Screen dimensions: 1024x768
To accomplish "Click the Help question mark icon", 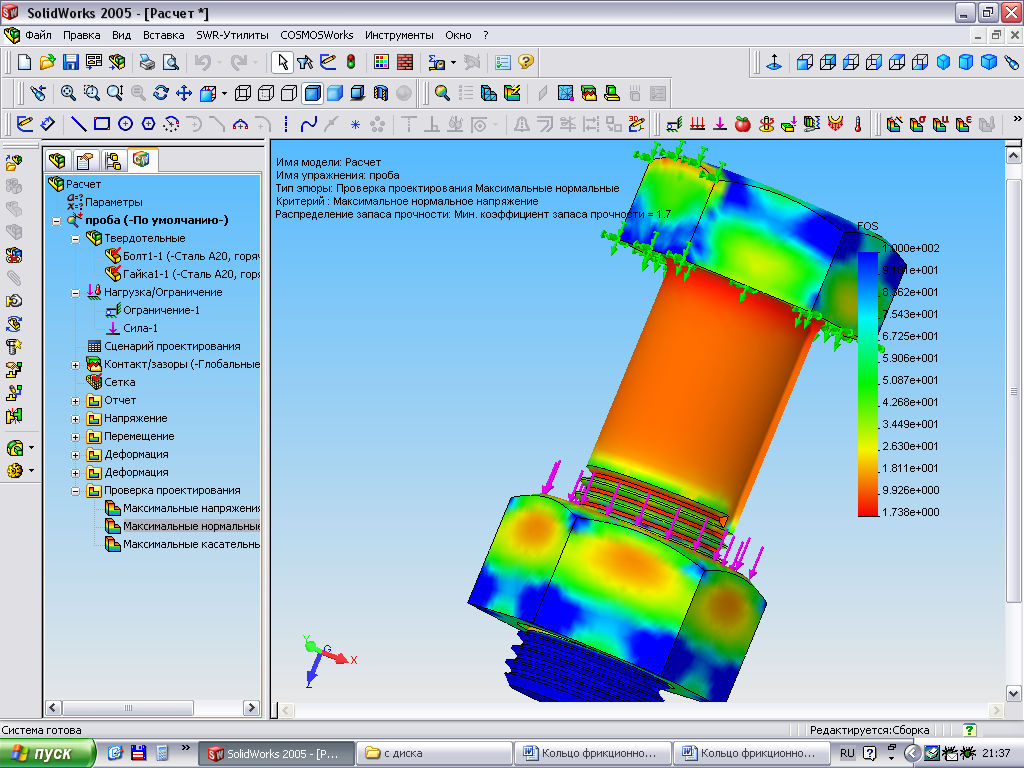I will tap(526, 62).
